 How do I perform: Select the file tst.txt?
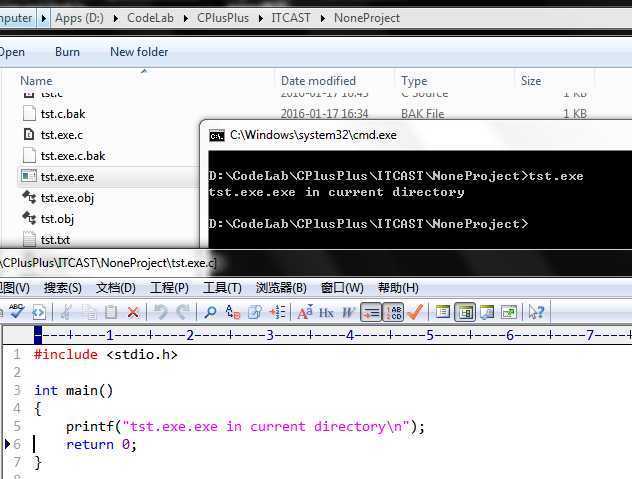click(x=55, y=240)
